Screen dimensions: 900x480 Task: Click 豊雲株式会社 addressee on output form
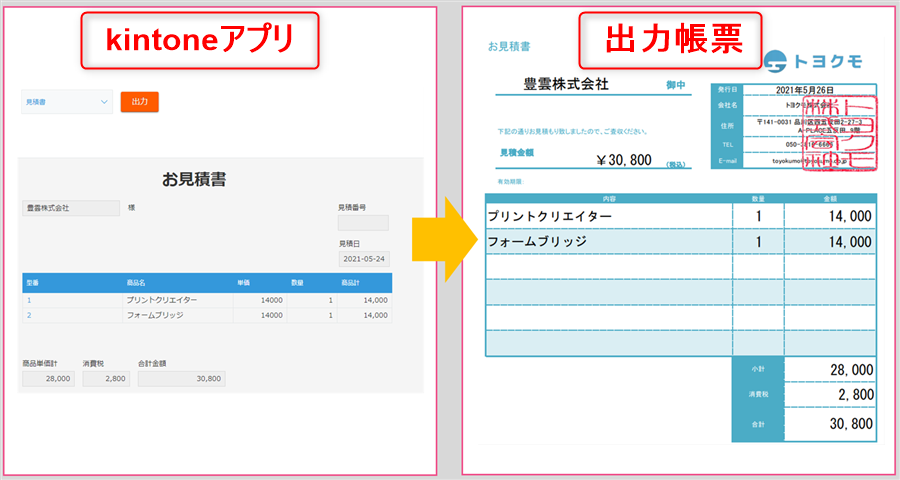pos(565,84)
